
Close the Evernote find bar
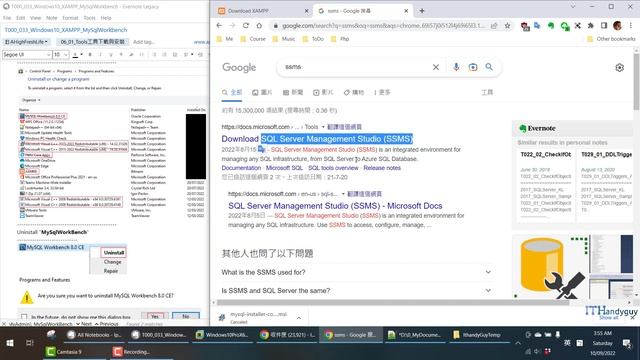4,324
